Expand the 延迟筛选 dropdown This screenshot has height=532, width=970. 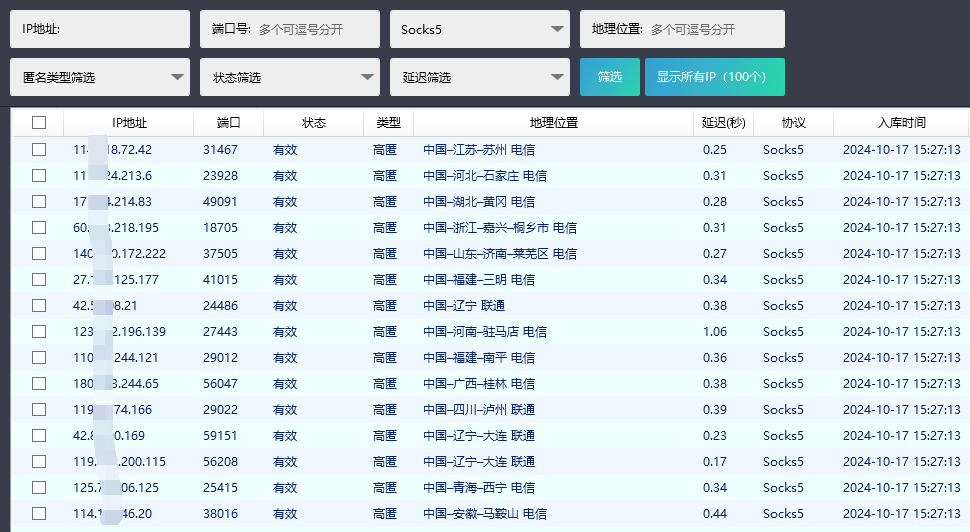click(479, 77)
